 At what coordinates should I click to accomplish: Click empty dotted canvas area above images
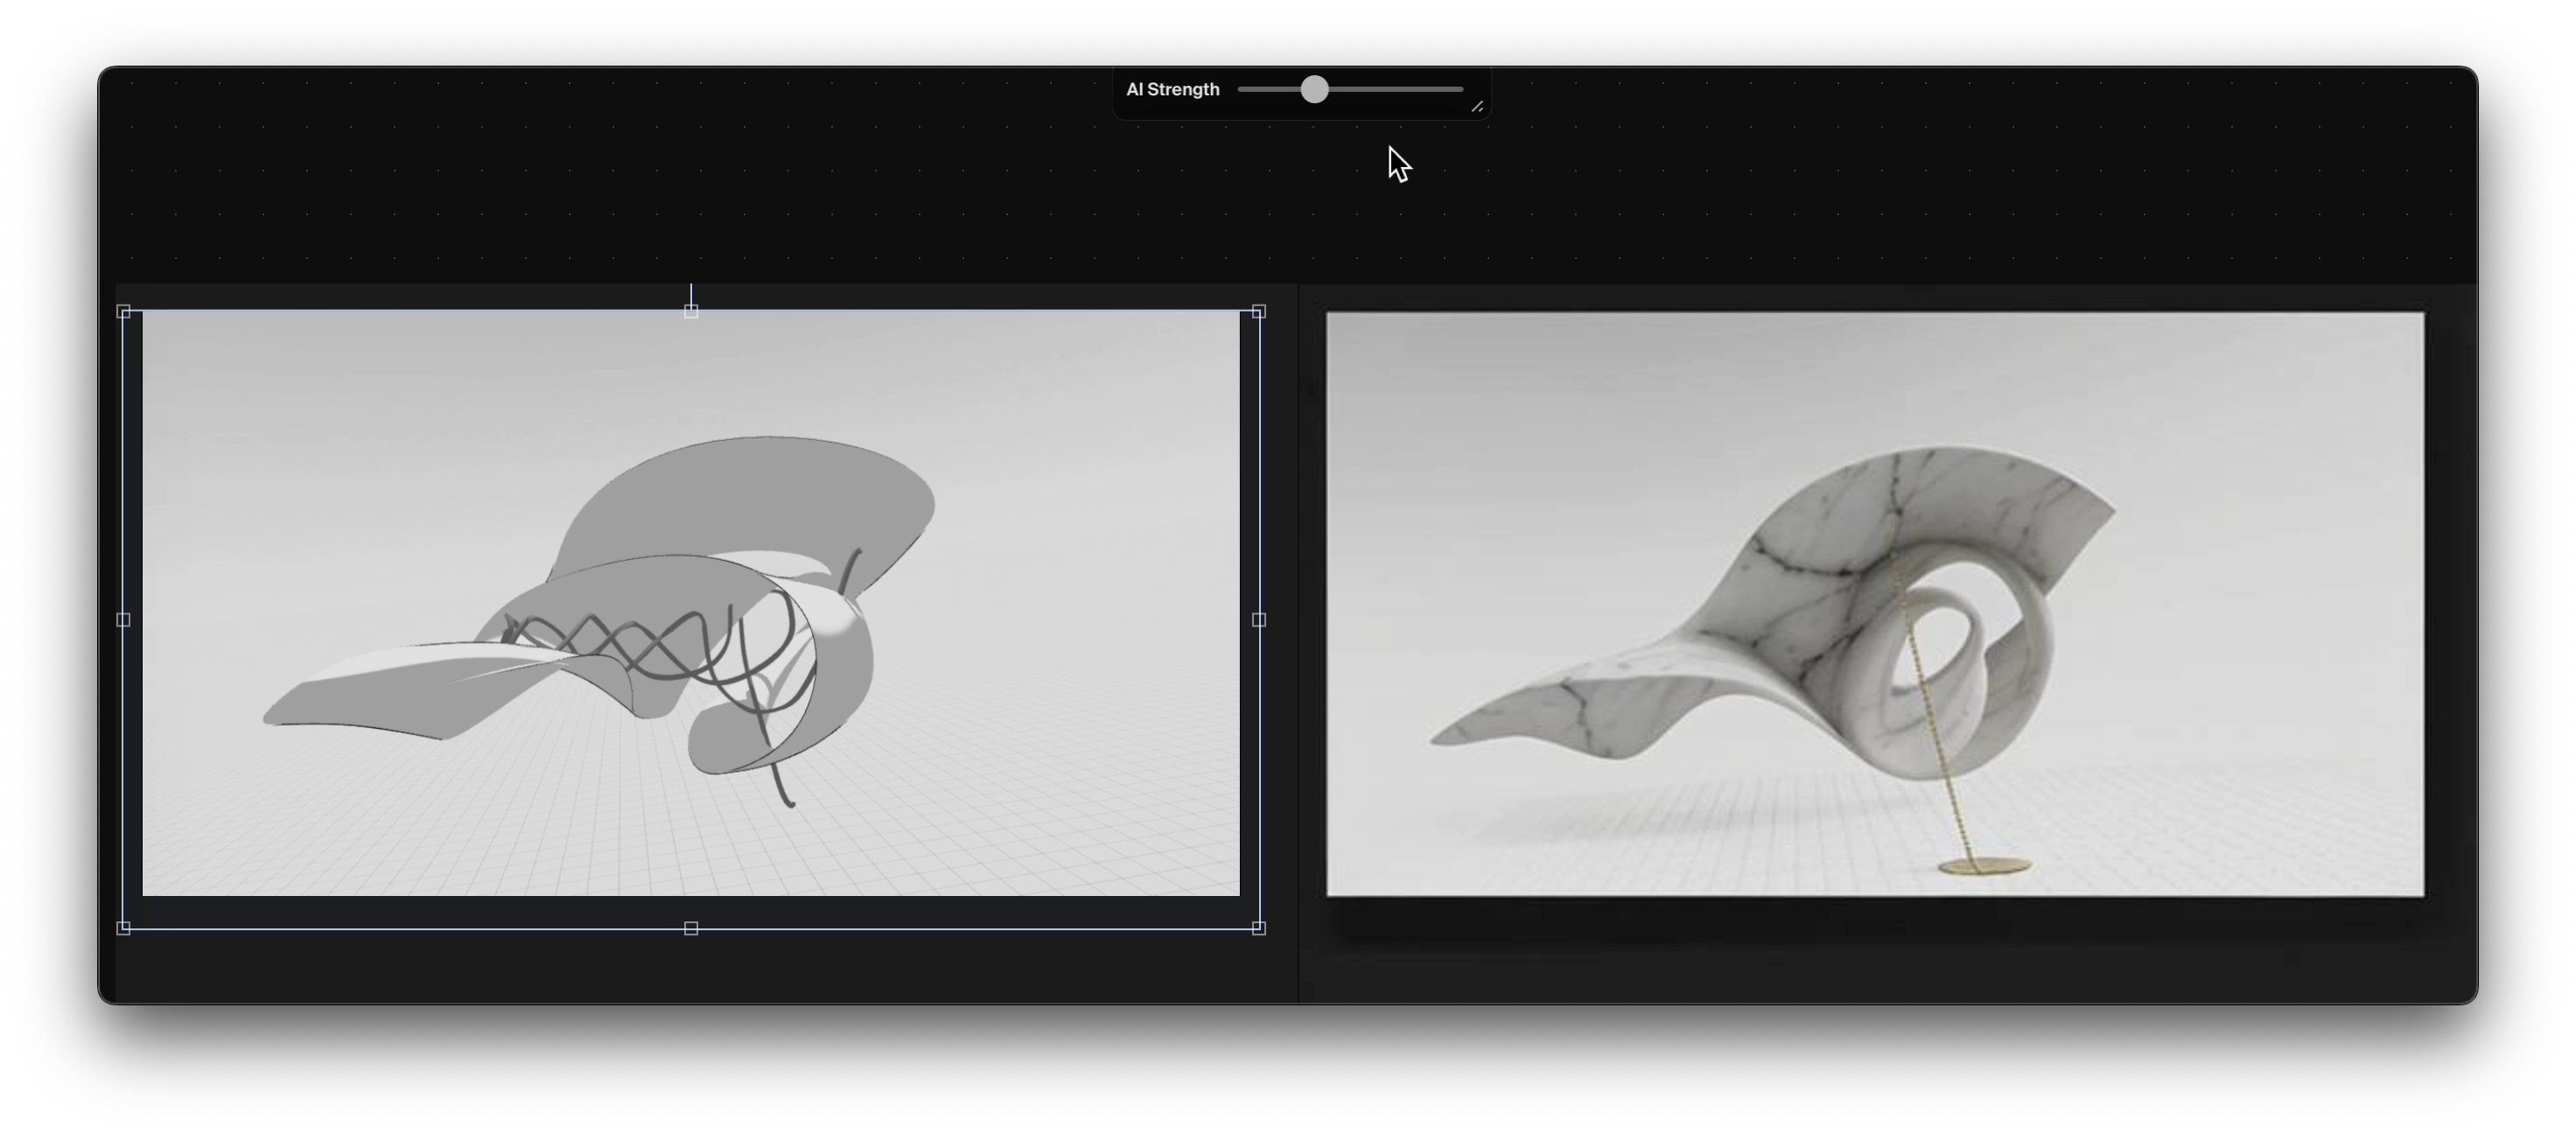click(600, 190)
